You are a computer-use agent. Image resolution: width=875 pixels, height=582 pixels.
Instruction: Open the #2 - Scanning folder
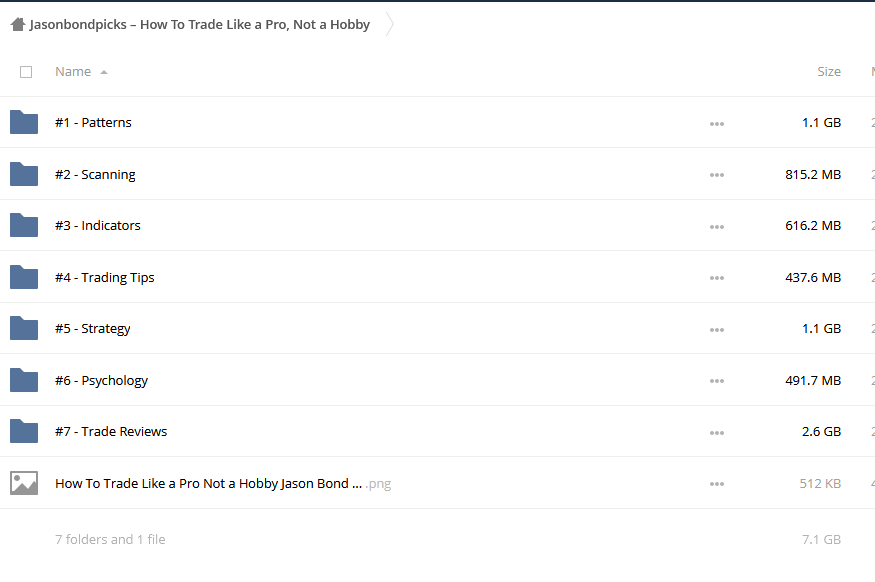[x=95, y=174]
